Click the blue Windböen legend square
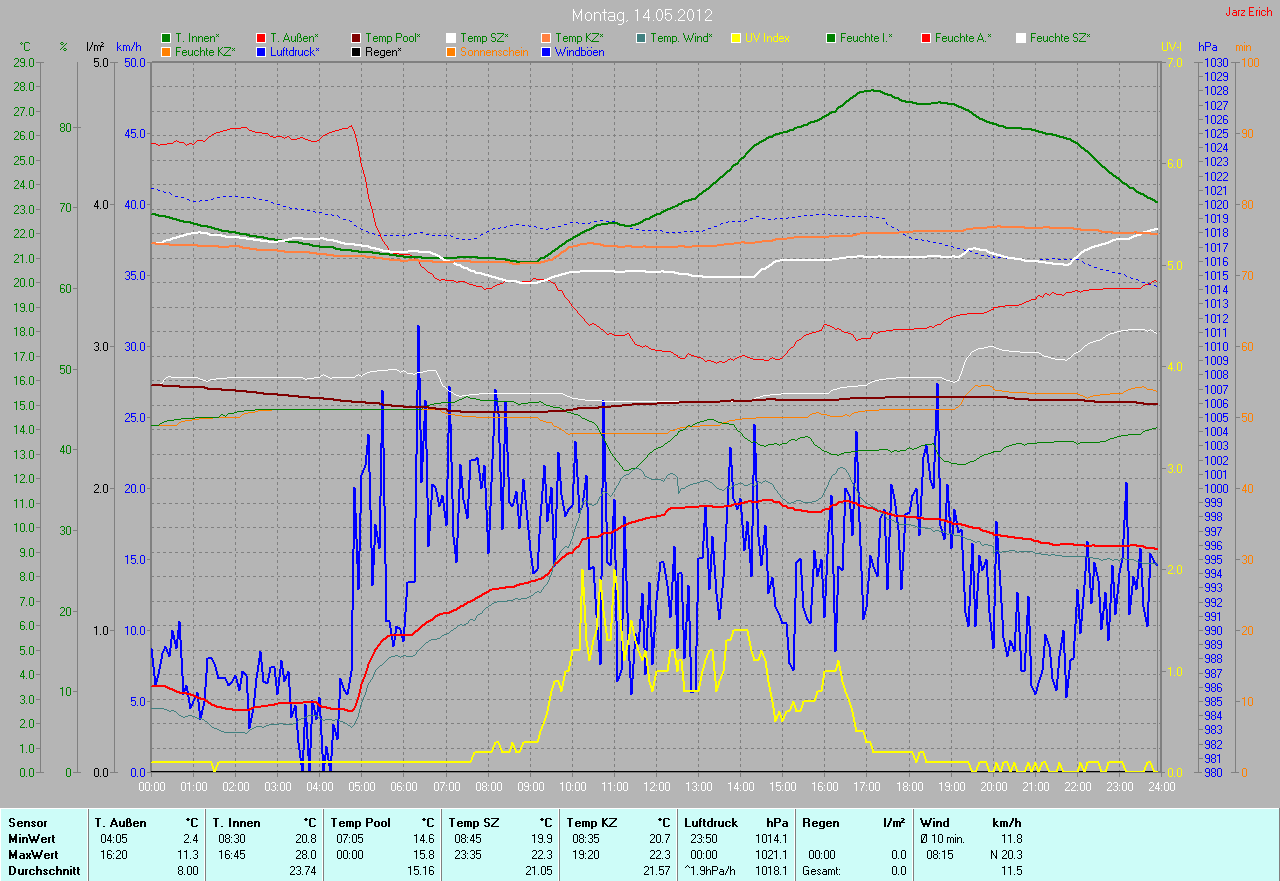The height and width of the screenshot is (881, 1280). tap(546, 51)
